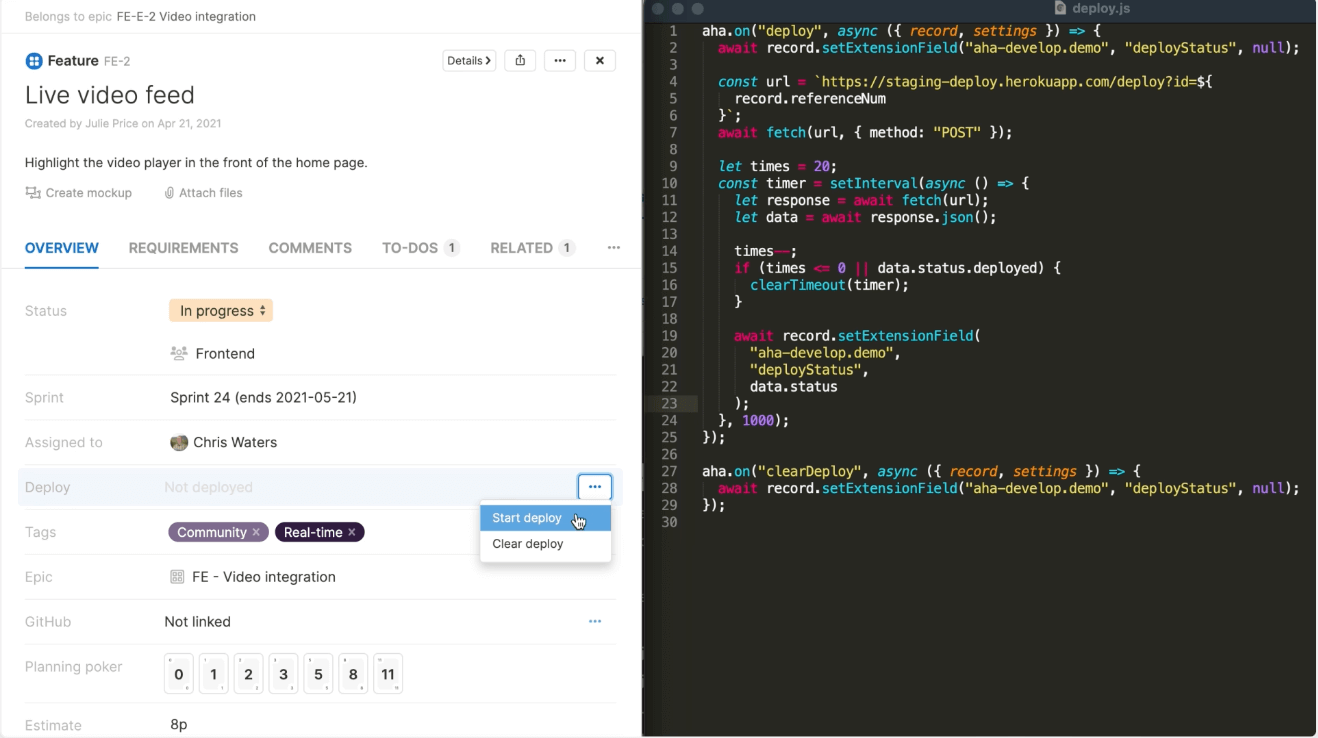Pick planning poker card 3
1318x738 pixels.
pos(284,674)
